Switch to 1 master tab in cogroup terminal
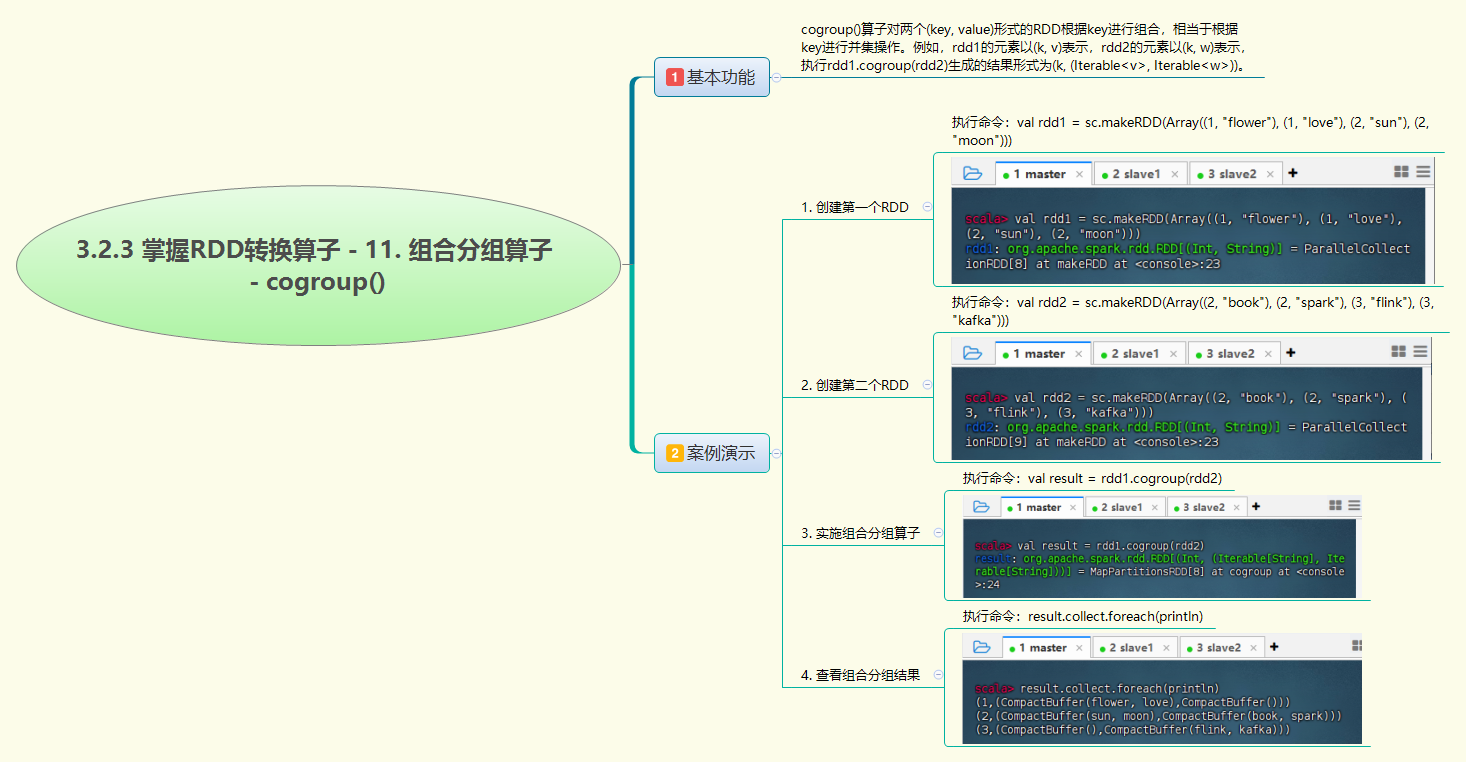 1042,508
